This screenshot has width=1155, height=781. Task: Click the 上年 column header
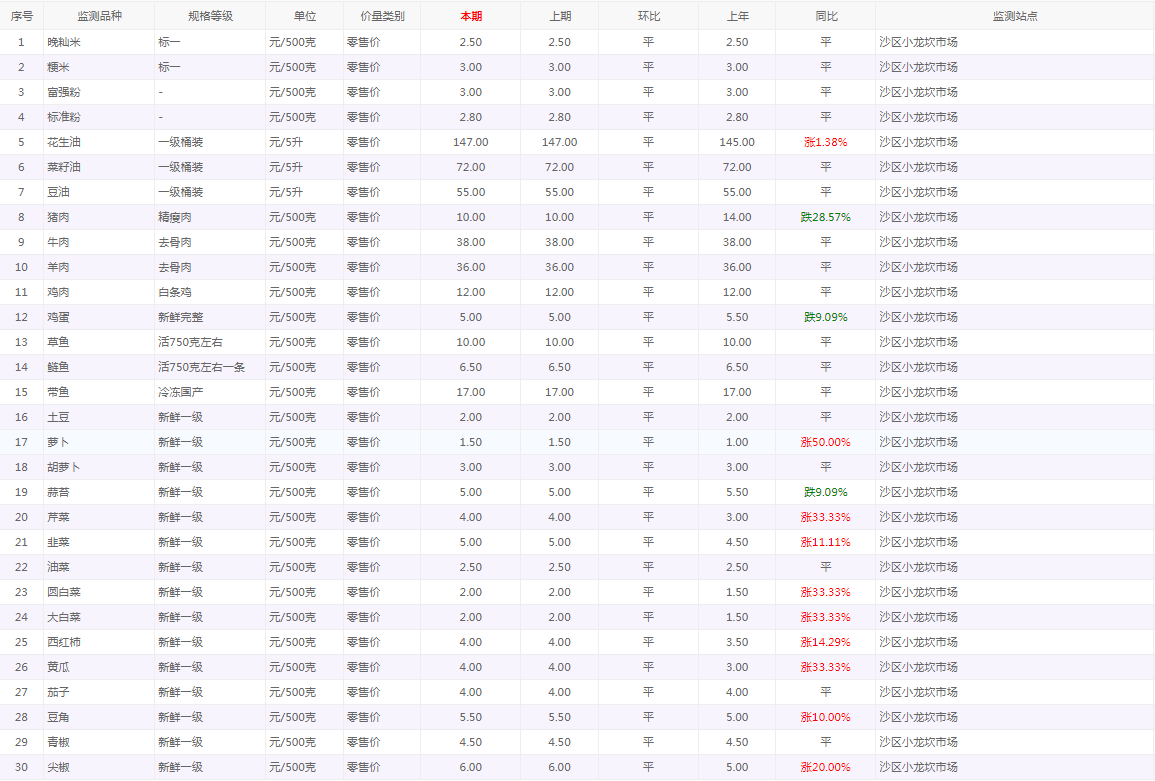click(x=737, y=16)
